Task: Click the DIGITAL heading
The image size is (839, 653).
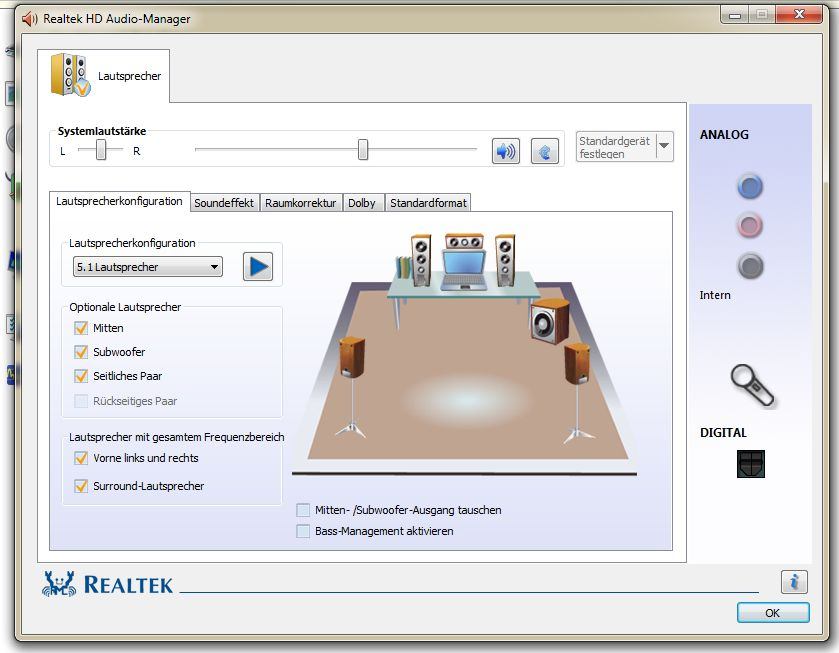Action: pyautogui.click(x=723, y=432)
